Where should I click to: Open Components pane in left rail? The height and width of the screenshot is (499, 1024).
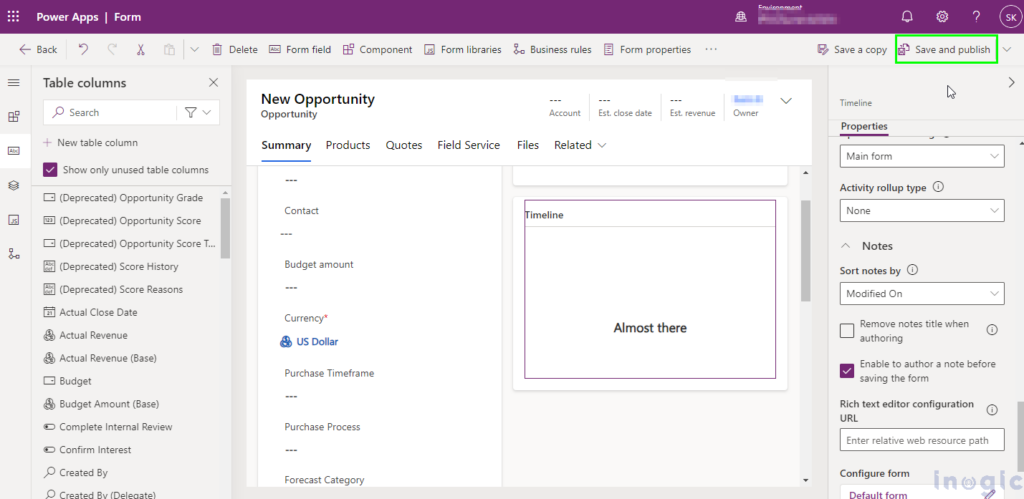pyautogui.click(x=14, y=117)
